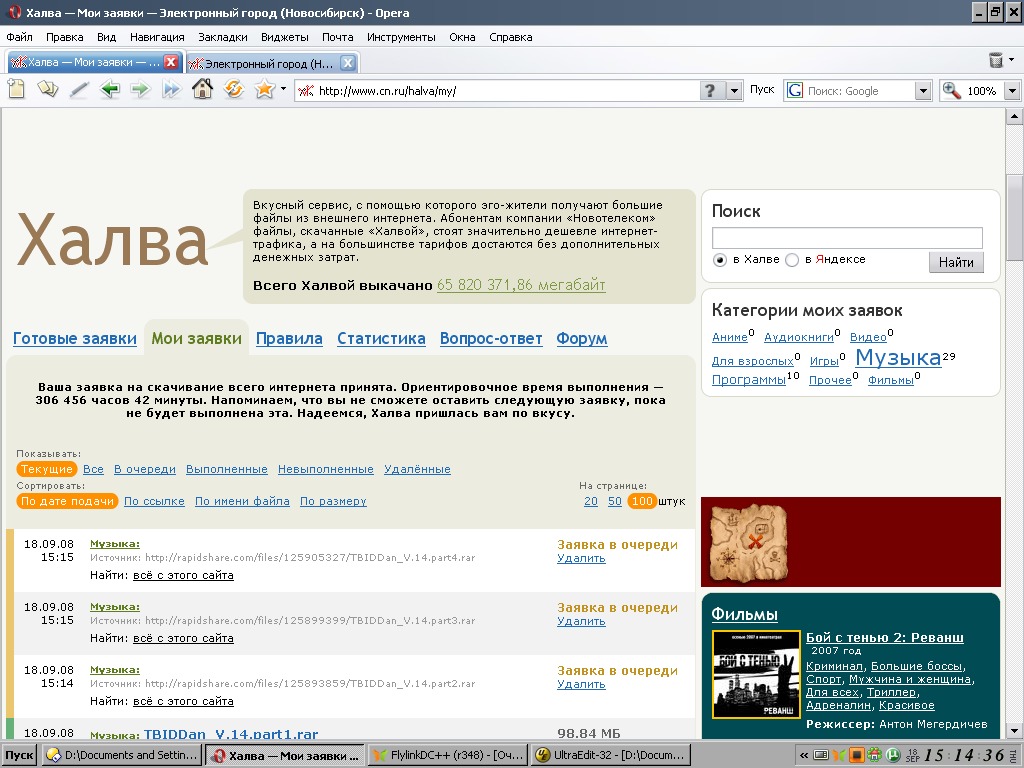
Task: Open the panels icon beside new page
Action: 47,89
